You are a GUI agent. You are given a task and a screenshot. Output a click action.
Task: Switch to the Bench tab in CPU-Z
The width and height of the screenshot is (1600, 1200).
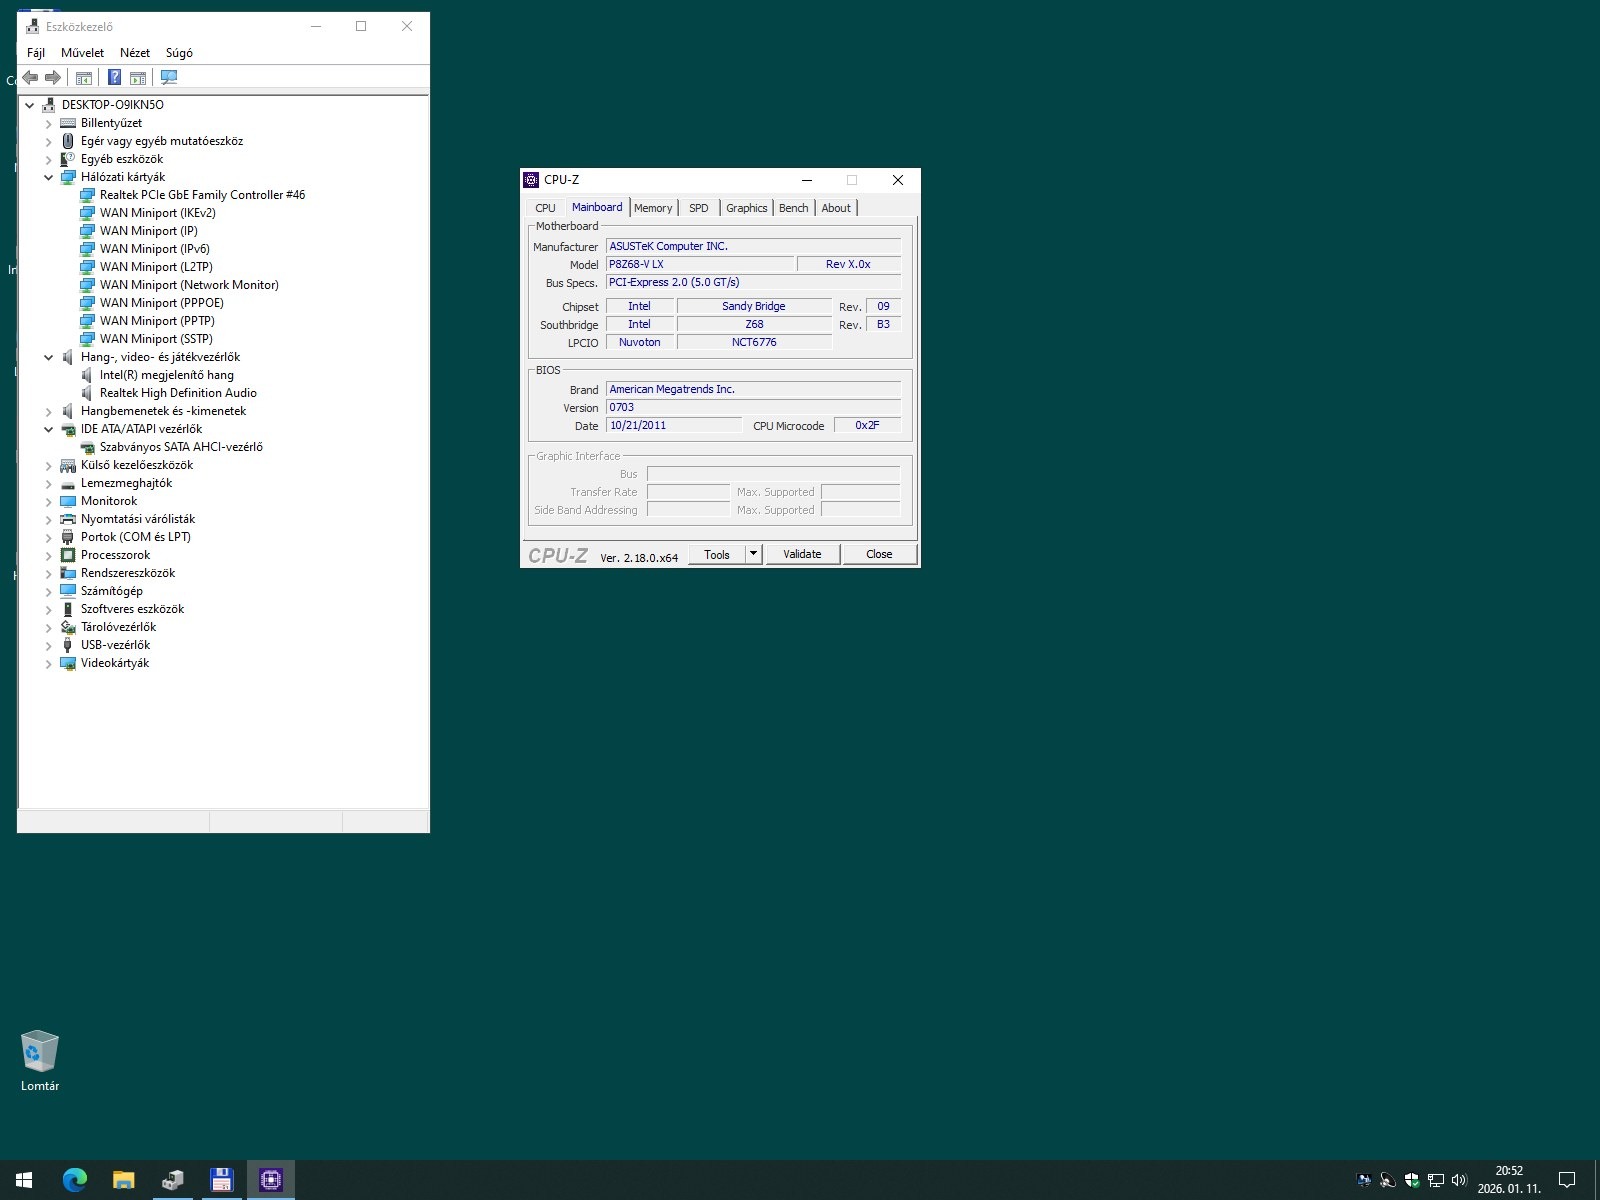794,208
